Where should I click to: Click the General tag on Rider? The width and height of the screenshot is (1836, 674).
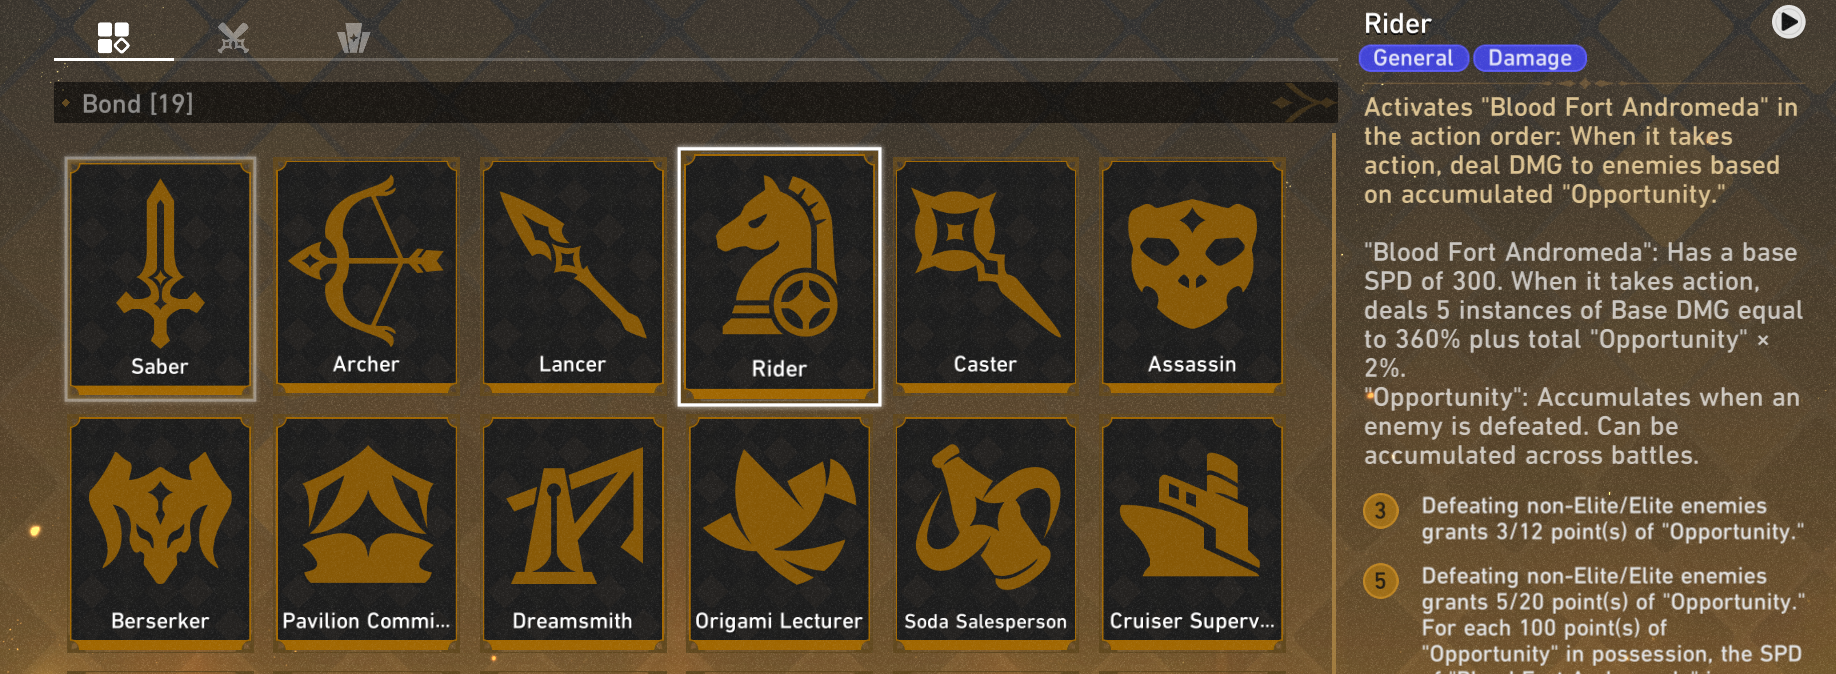(1413, 58)
